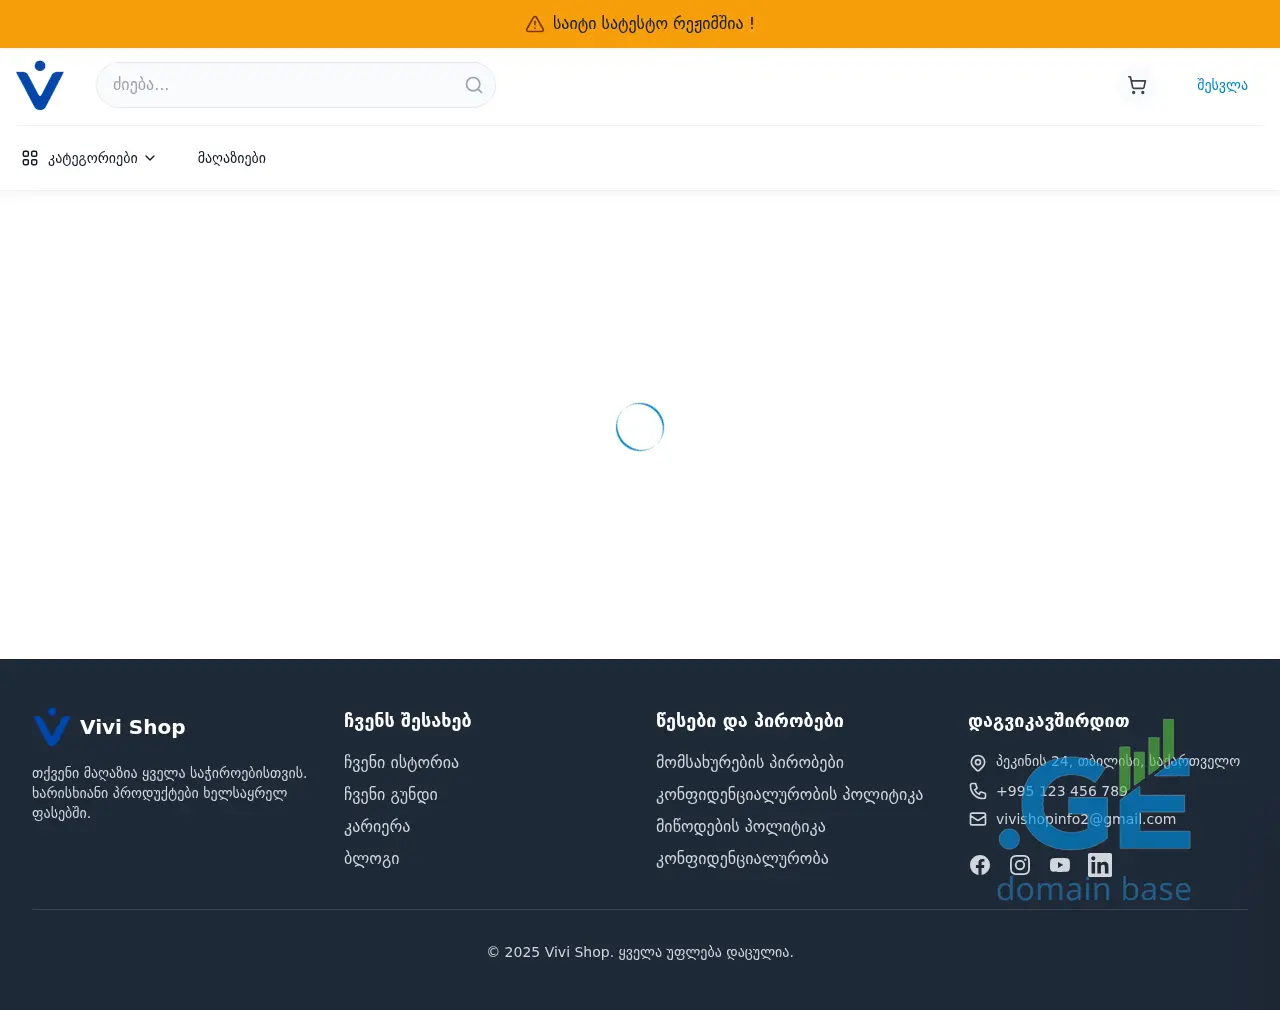
Task: Click the Vivi logo in the header
Action: point(40,86)
